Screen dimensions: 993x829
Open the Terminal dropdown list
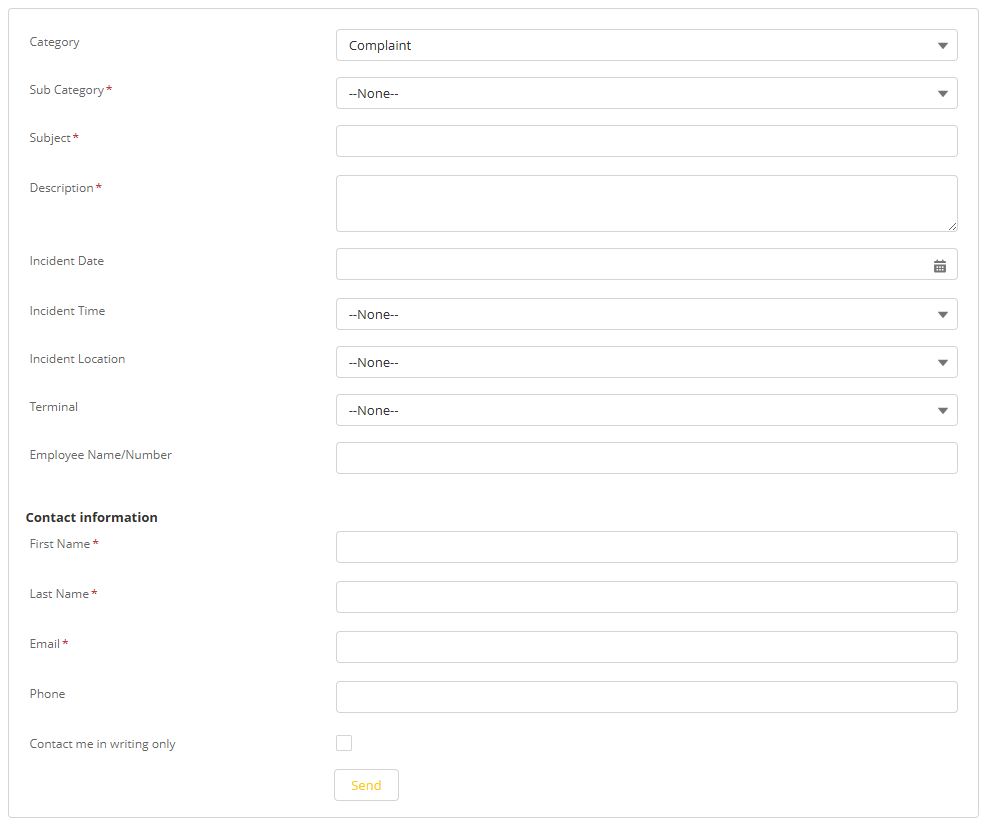coord(646,411)
